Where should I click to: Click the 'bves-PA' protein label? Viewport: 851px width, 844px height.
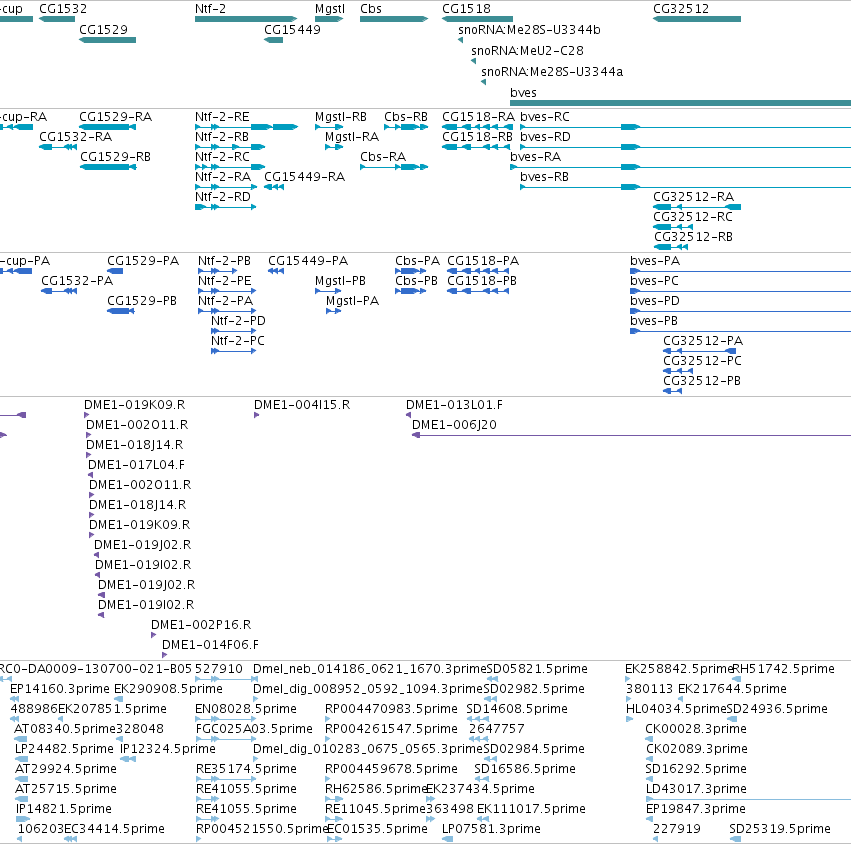655,261
